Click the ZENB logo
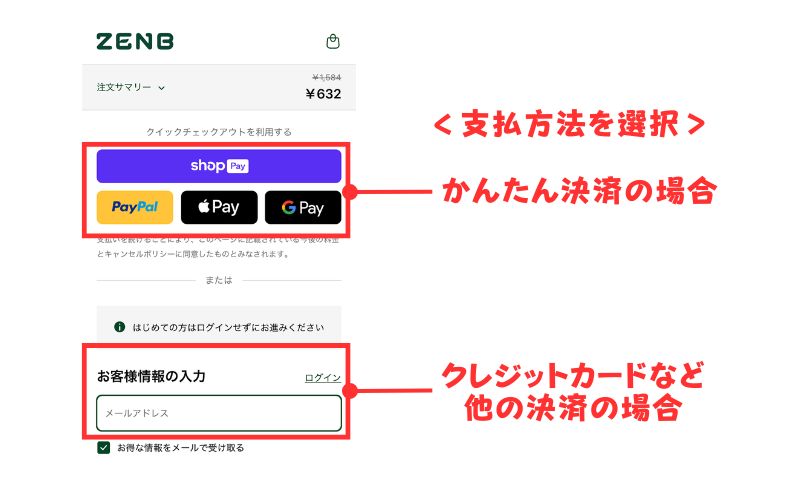This screenshot has height=495, width=800. 135,41
